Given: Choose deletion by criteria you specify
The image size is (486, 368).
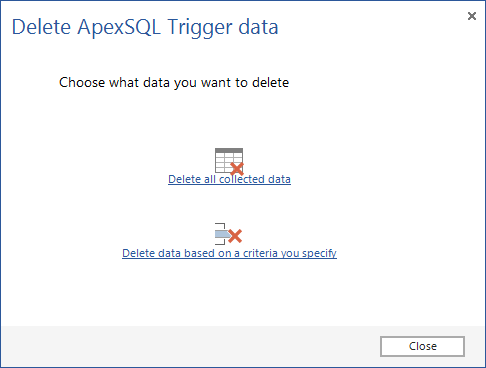Looking at the screenshot, I should (x=229, y=253).
